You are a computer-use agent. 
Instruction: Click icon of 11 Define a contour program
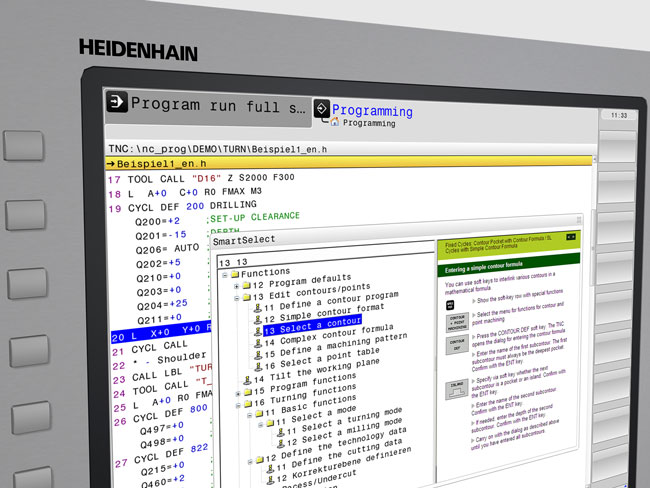pyautogui.click(x=258, y=308)
